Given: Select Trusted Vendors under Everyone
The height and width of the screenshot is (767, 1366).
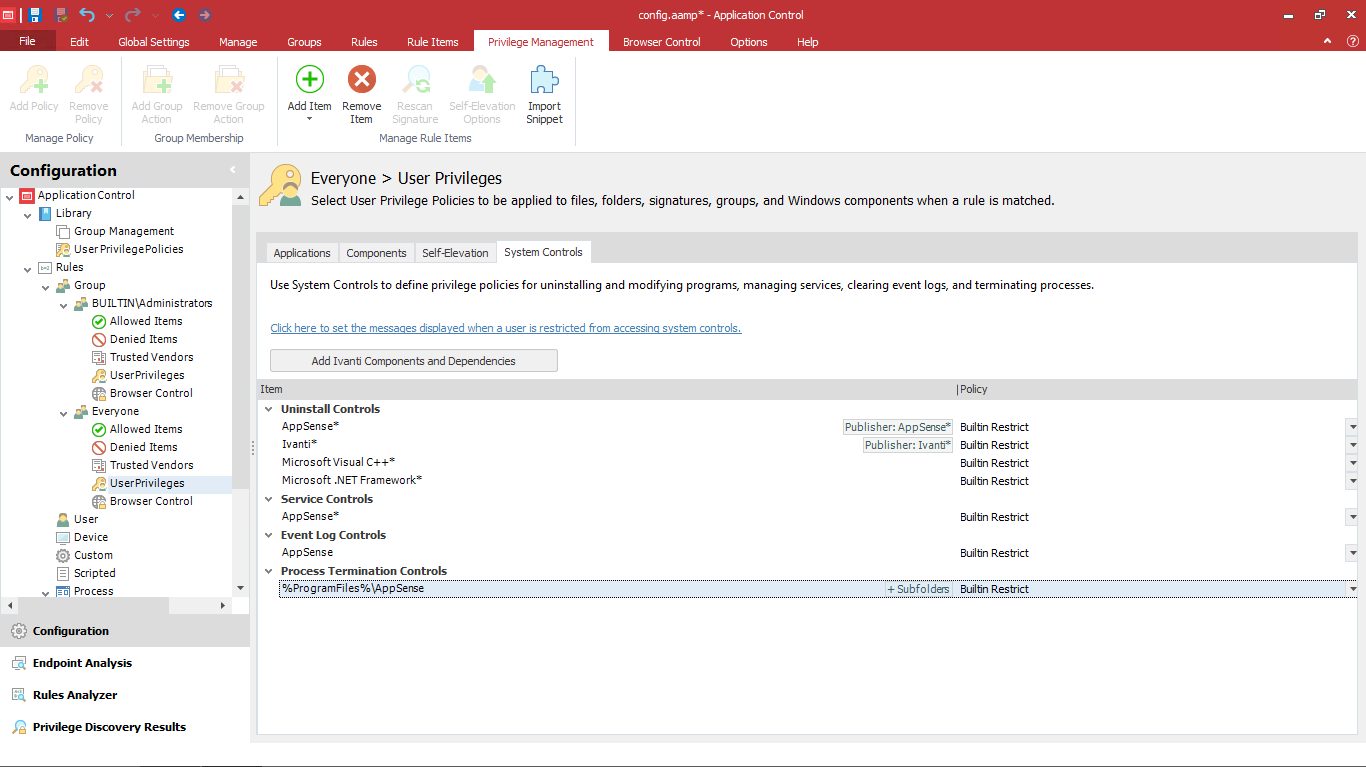Looking at the screenshot, I should 151,465.
